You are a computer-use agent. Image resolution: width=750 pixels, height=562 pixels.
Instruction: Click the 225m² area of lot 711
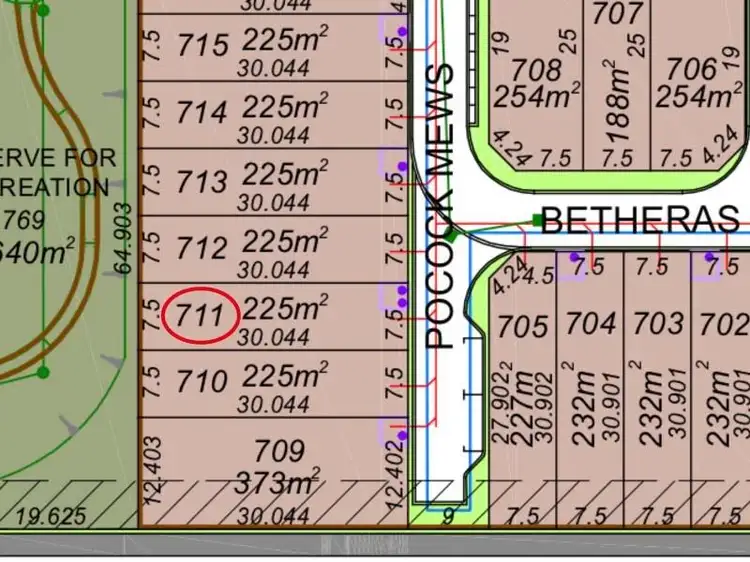285,308
